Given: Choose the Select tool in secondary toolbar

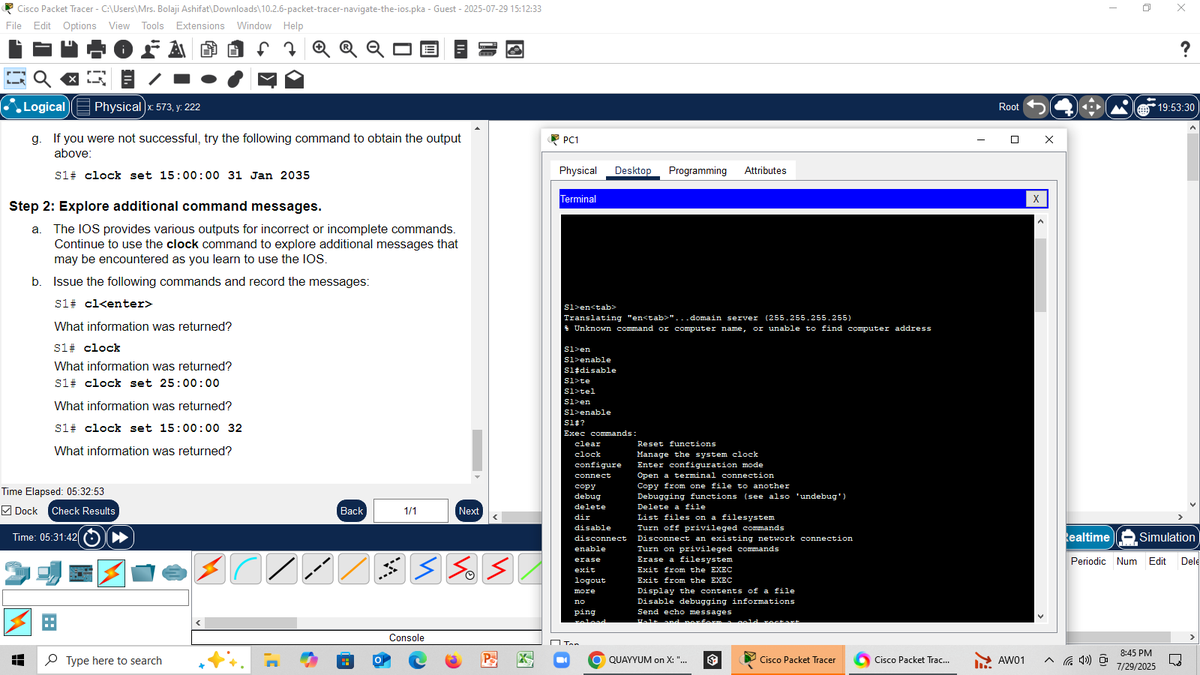Looking at the screenshot, I should (x=17, y=78).
